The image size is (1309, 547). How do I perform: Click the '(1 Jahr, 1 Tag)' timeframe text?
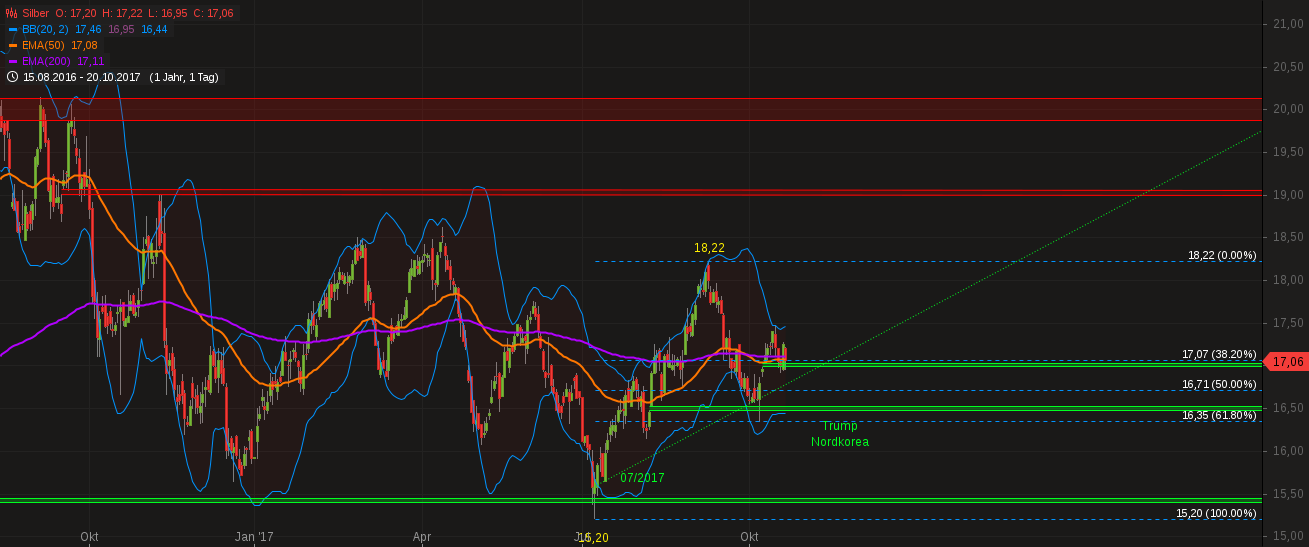tap(183, 77)
